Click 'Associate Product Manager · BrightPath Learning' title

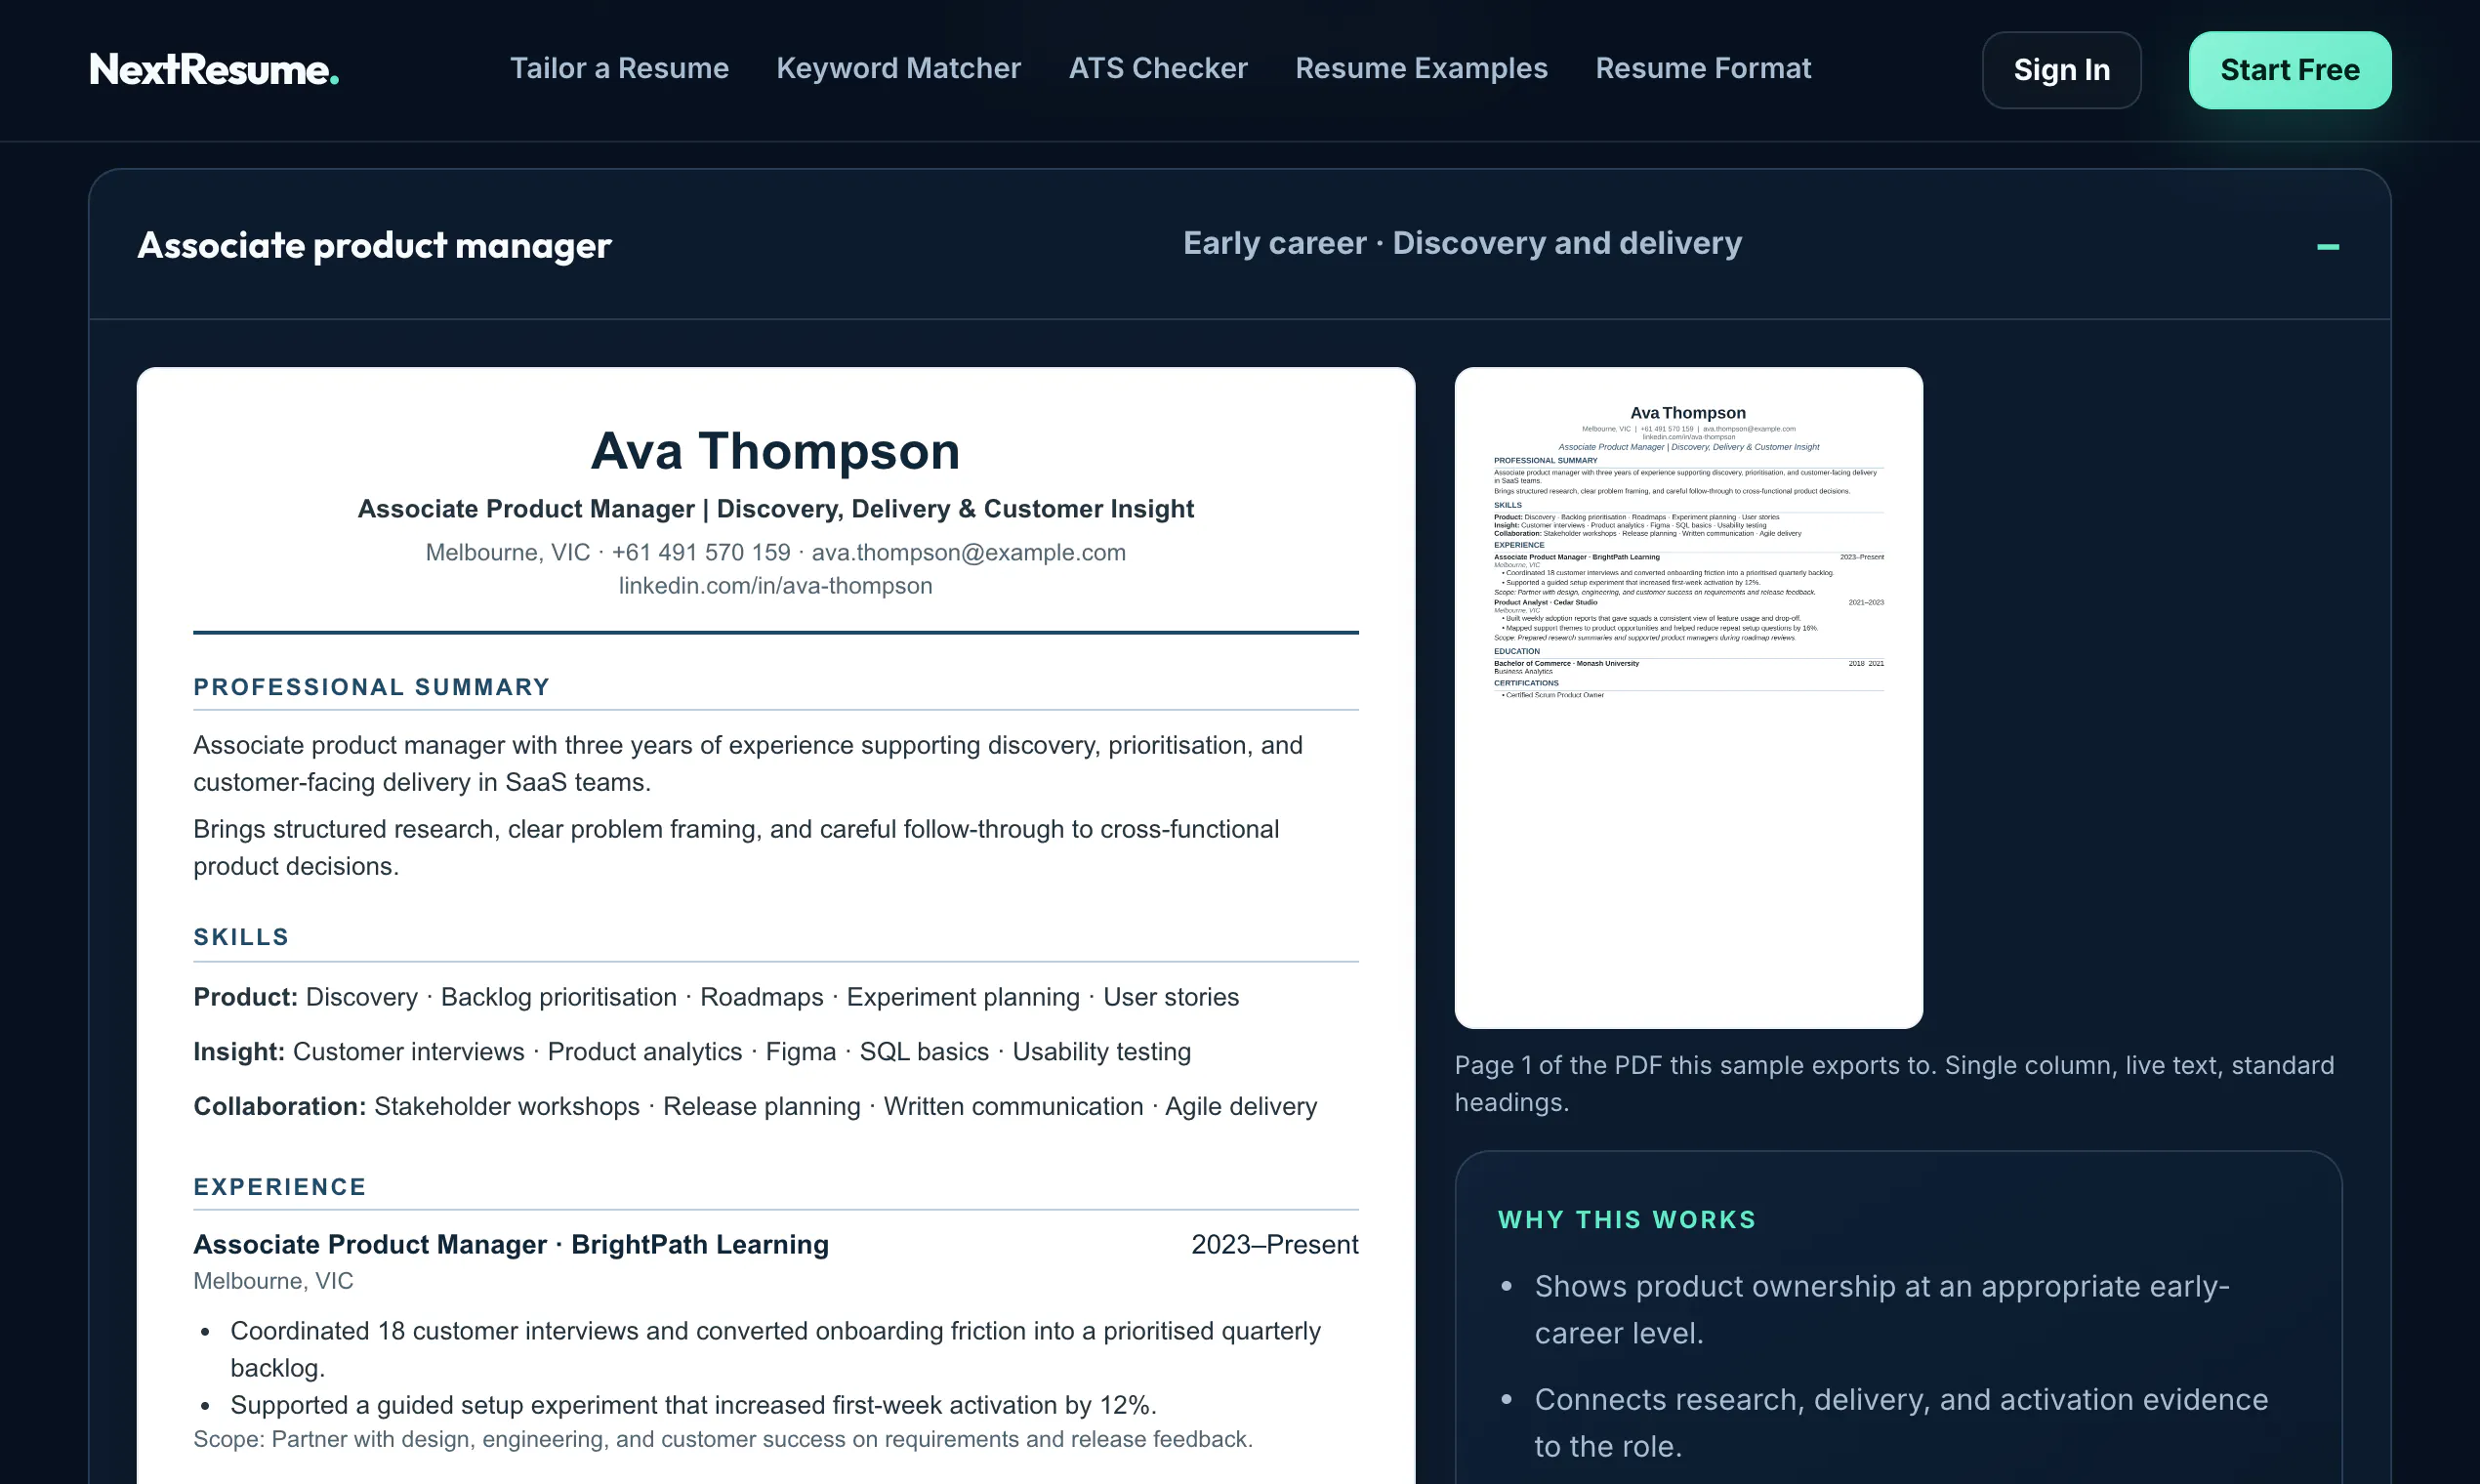(511, 1245)
